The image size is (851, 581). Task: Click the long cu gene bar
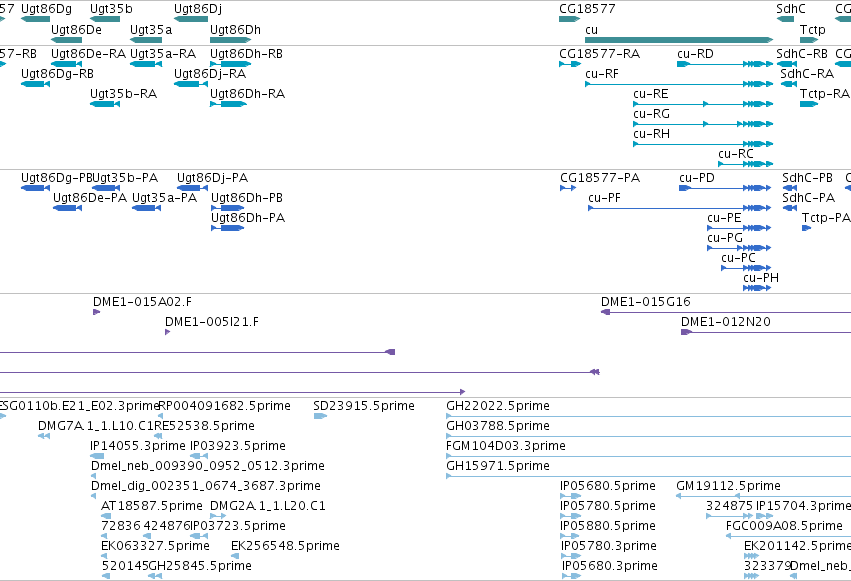tap(679, 40)
